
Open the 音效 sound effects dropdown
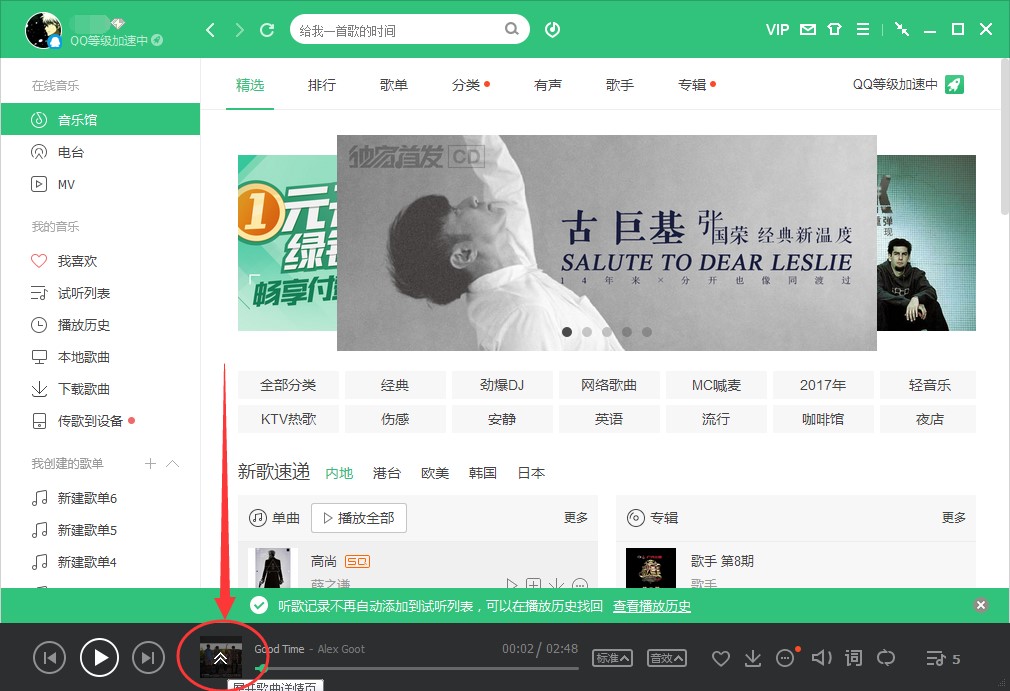(x=666, y=658)
